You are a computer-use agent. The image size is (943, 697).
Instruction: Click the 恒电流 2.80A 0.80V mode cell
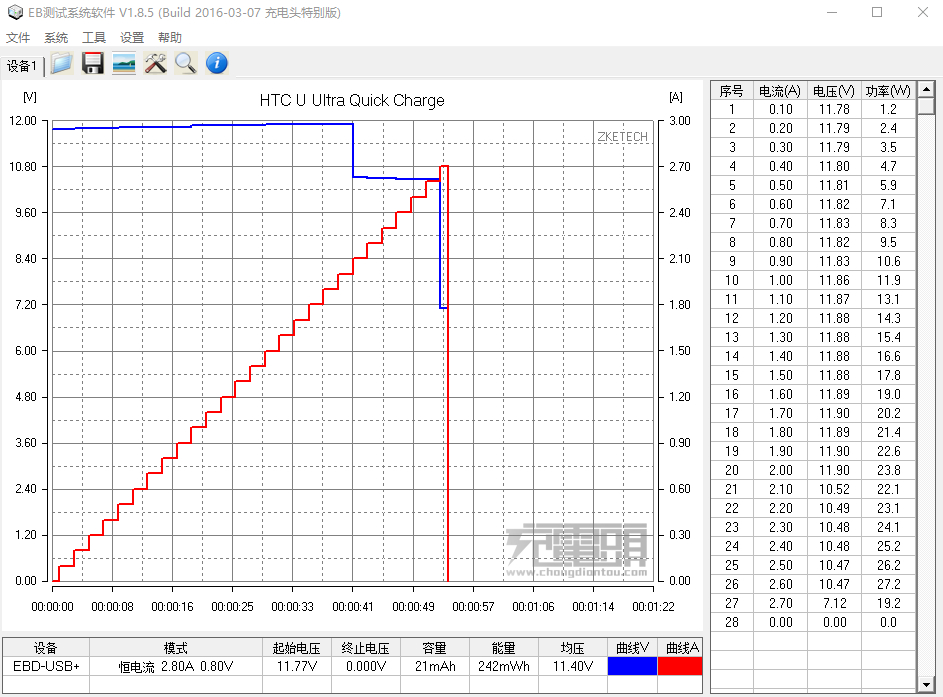(x=176, y=666)
